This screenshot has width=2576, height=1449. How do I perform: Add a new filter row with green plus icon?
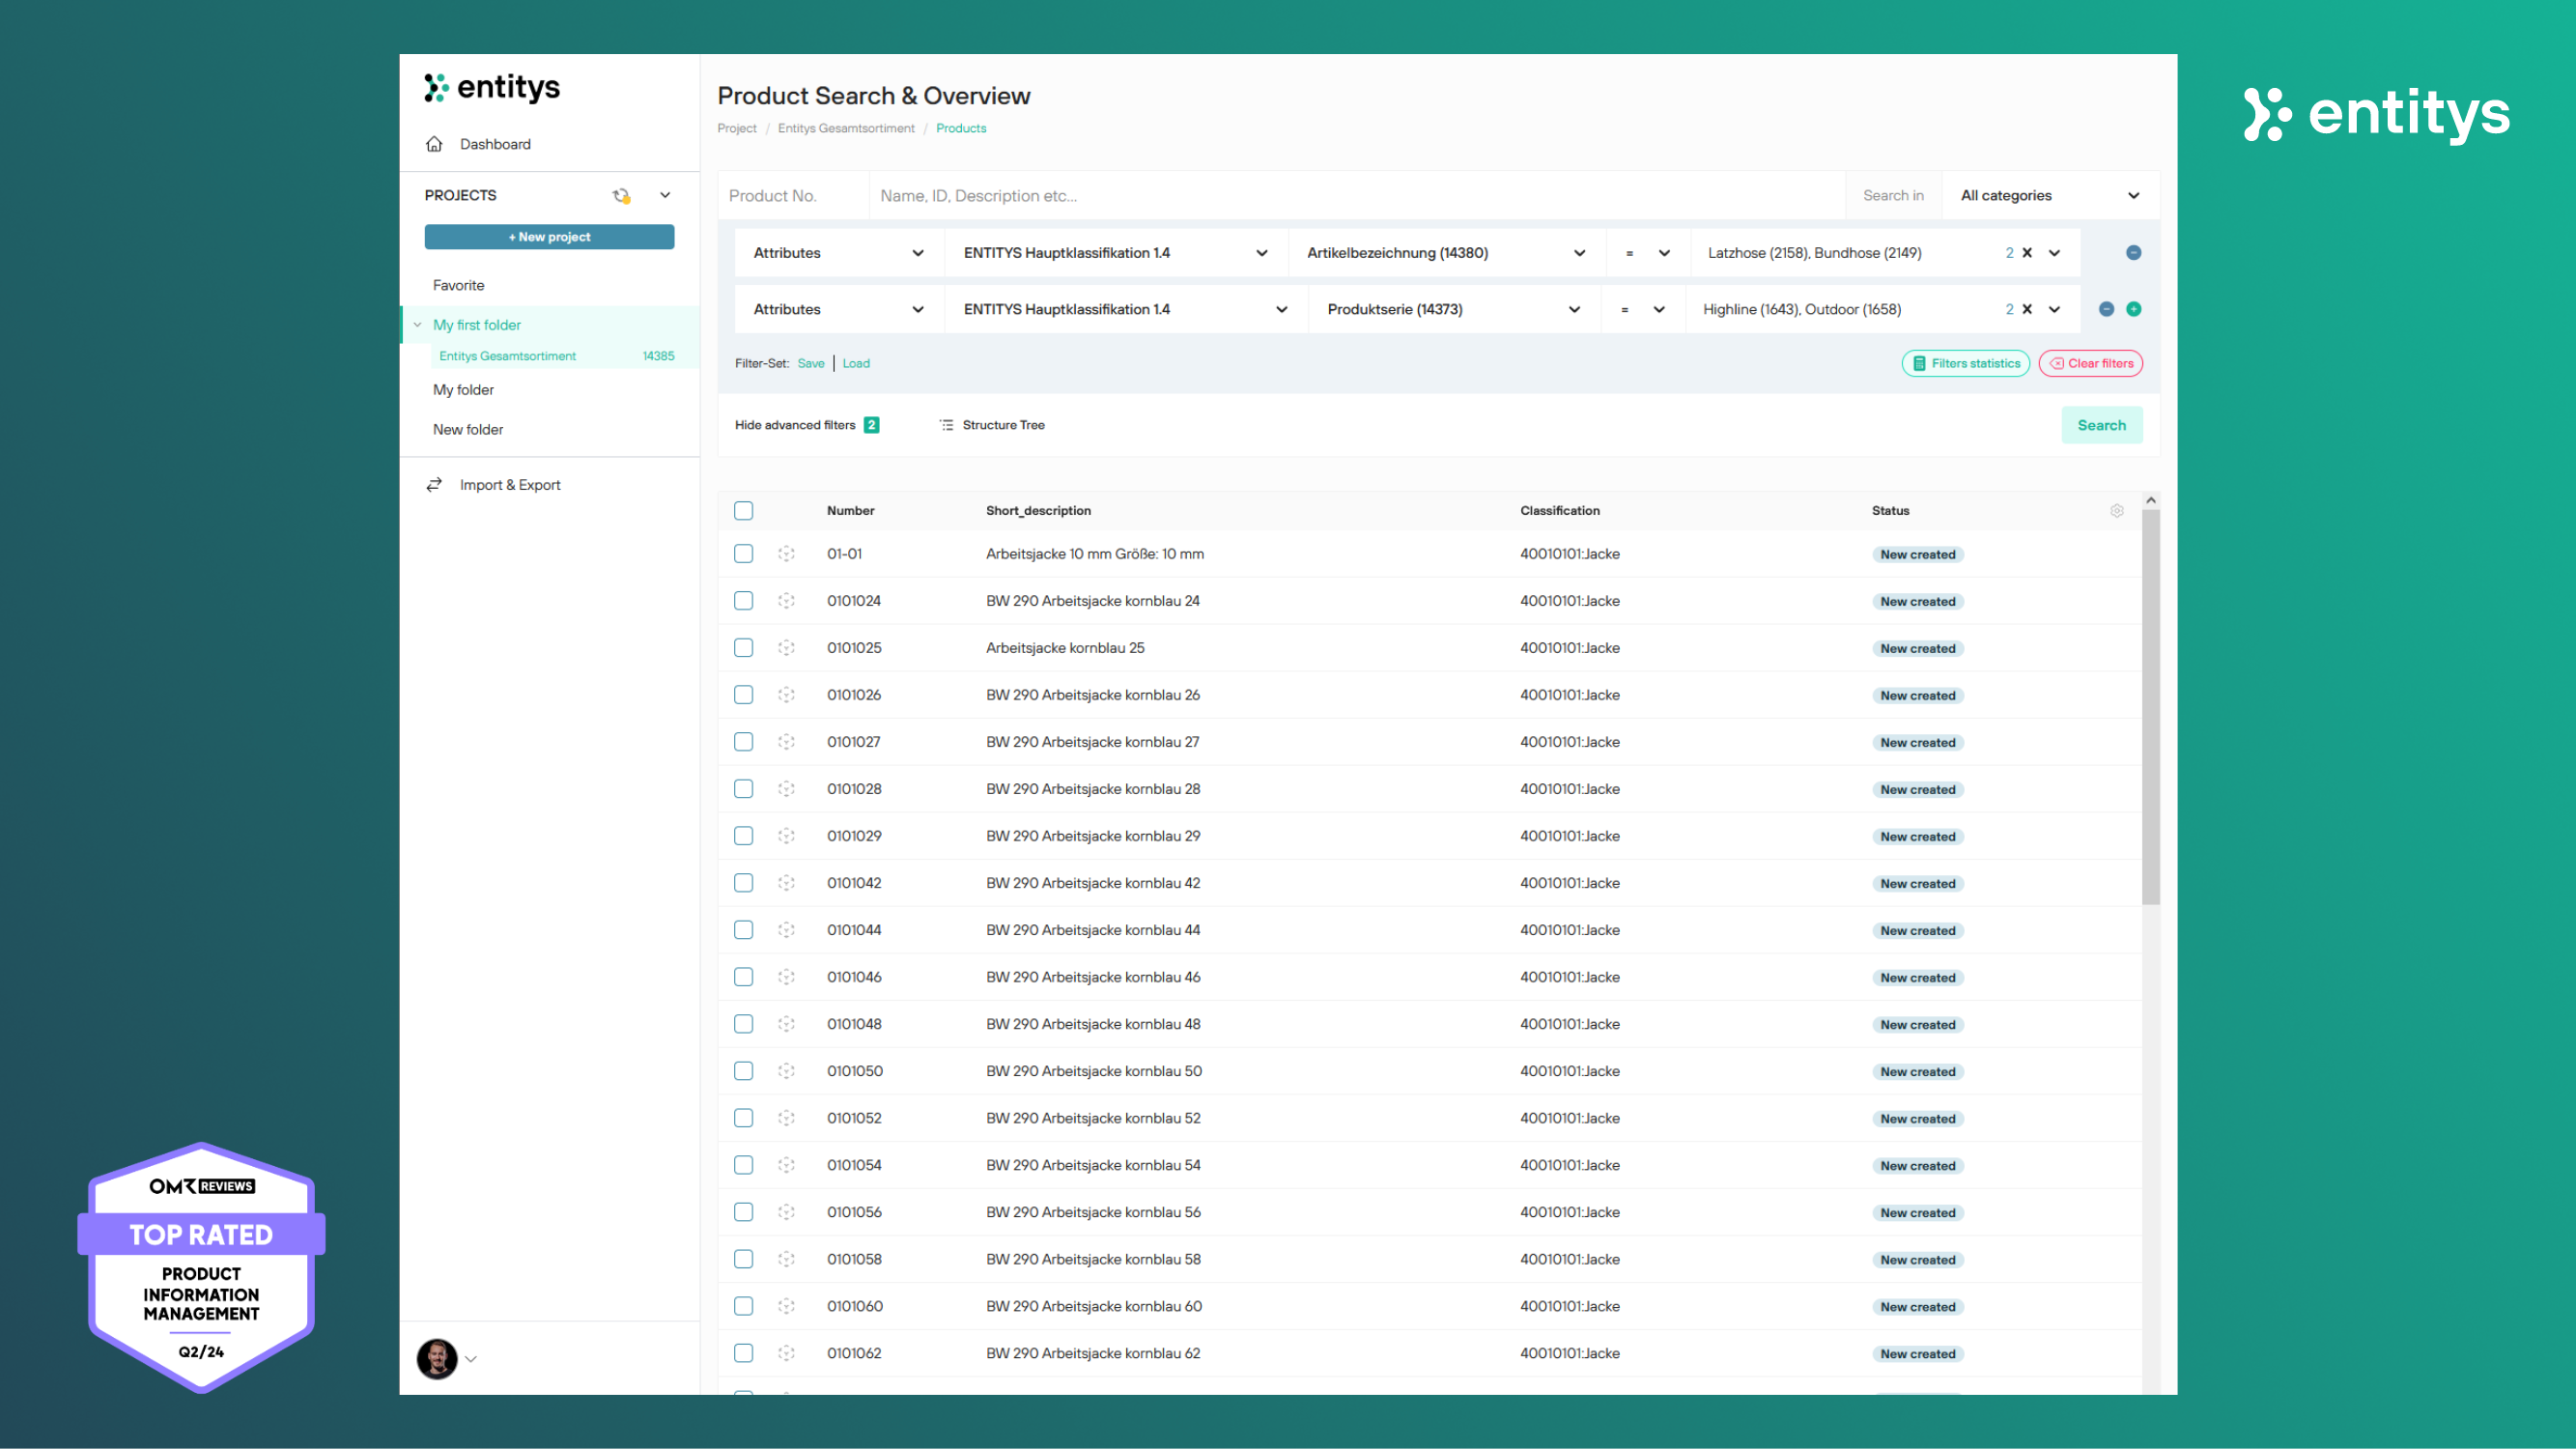click(x=2133, y=309)
